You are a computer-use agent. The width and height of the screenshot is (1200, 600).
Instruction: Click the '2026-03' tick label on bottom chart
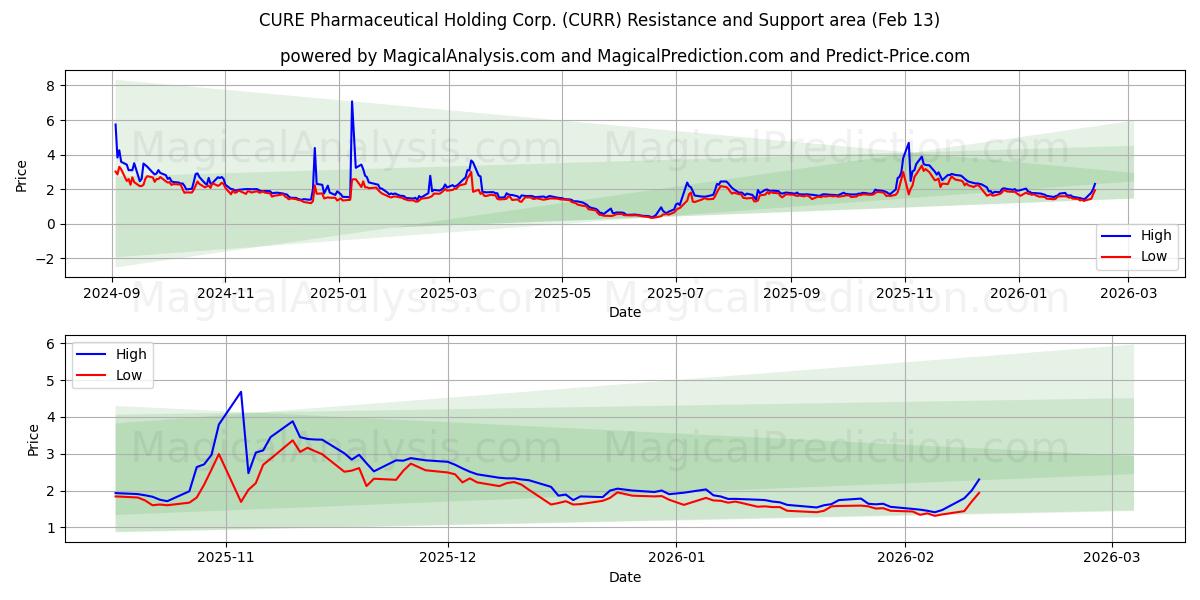click(1112, 558)
